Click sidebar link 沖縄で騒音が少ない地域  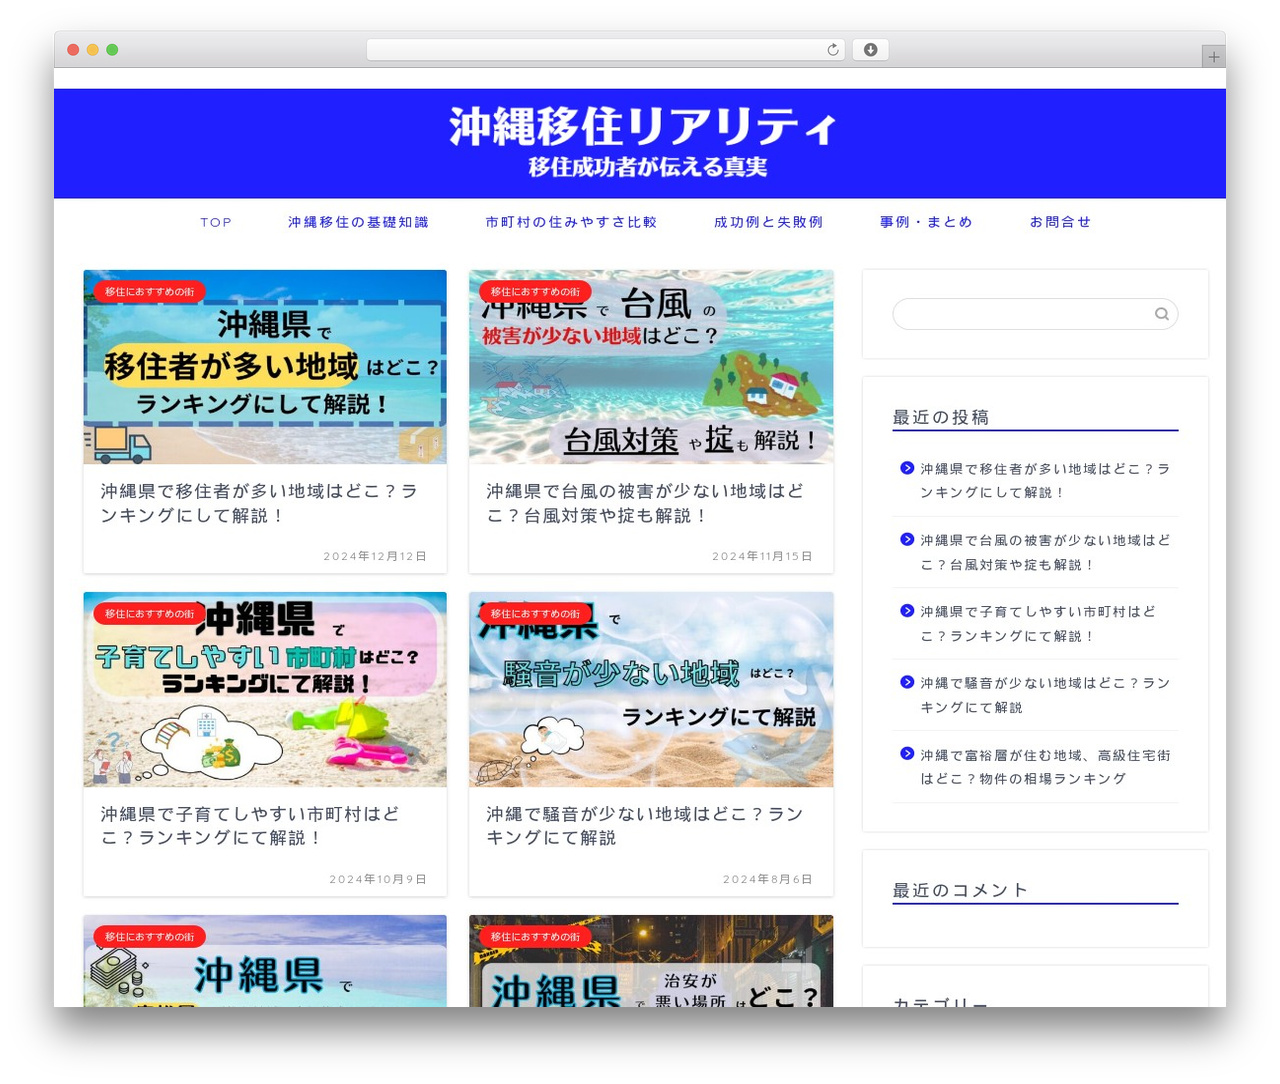(1045, 695)
